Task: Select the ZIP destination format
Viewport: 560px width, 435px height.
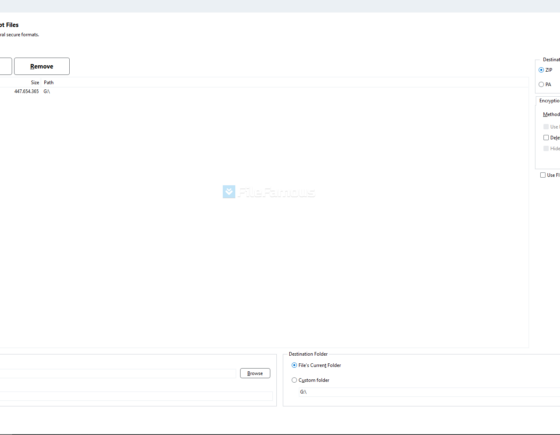Action: pyautogui.click(x=541, y=70)
